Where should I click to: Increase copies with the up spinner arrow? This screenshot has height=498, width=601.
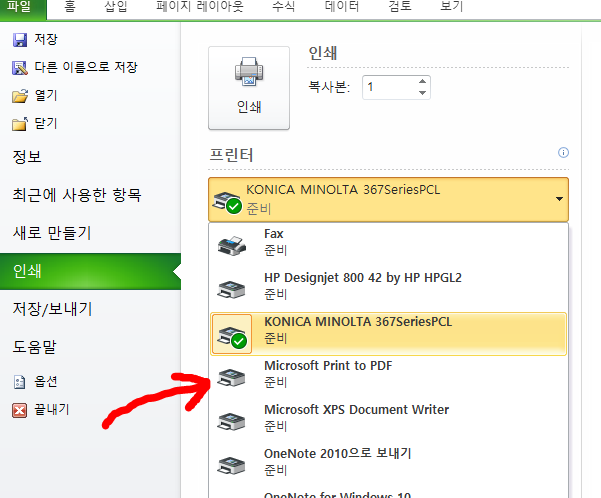(x=422, y=81)
